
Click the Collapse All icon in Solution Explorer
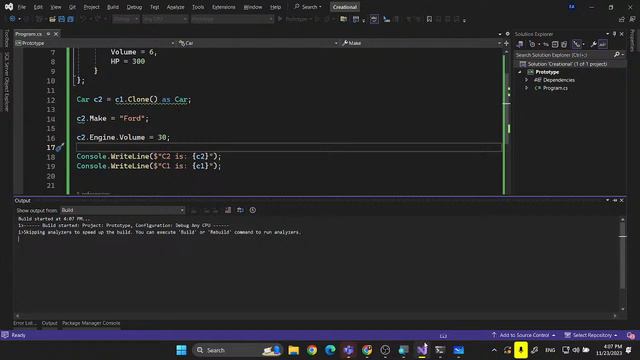tap(555, 44)
